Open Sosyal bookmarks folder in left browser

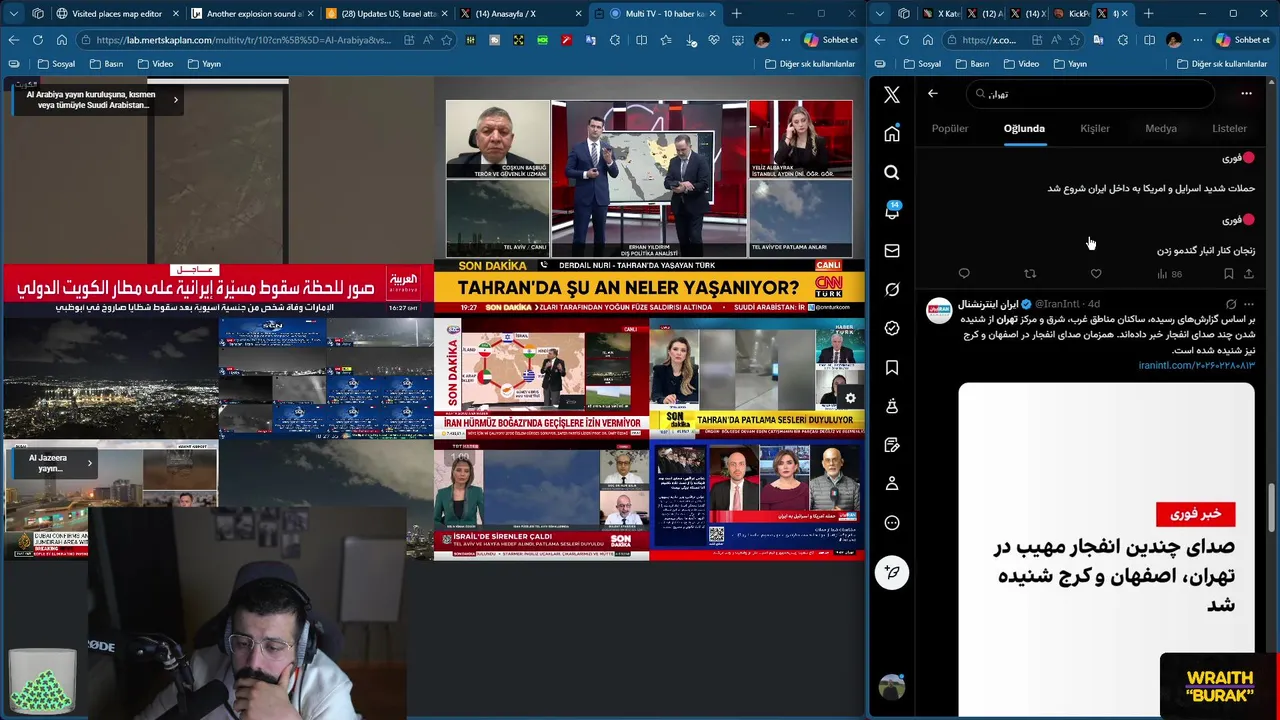click(56, 64)
